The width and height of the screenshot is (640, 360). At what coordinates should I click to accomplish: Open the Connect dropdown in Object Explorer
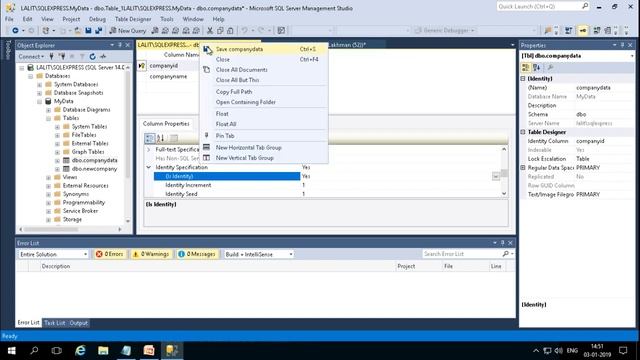tap(31, 56)
